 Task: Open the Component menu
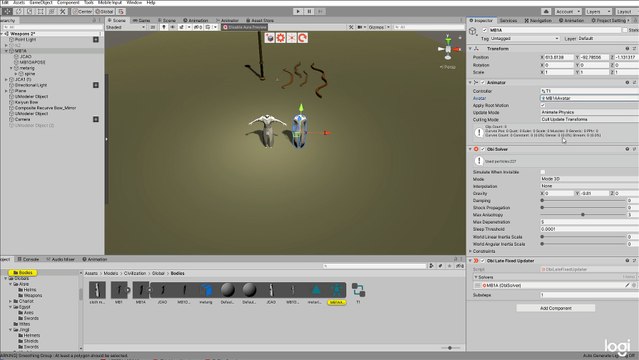tap(68, 2)
